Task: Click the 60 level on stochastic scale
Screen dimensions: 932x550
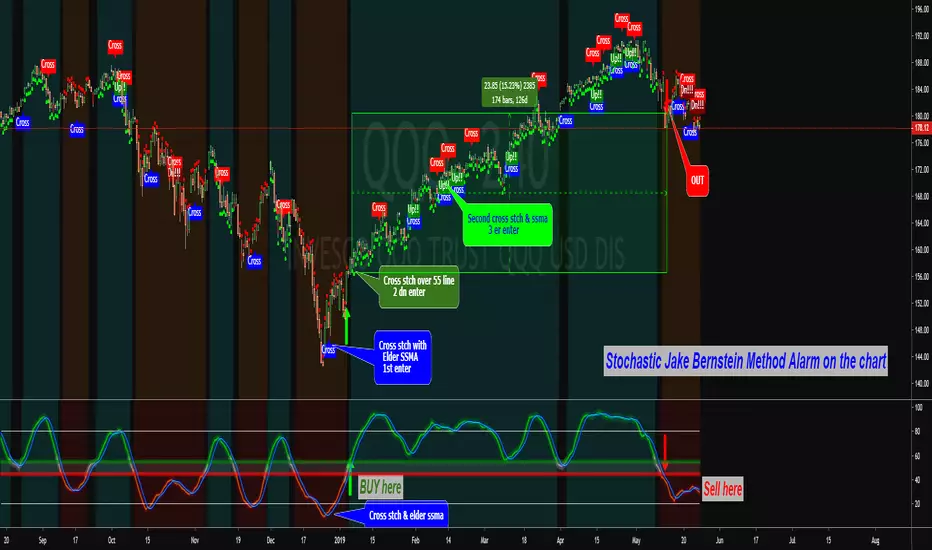Action: click(x=917, y=456)
